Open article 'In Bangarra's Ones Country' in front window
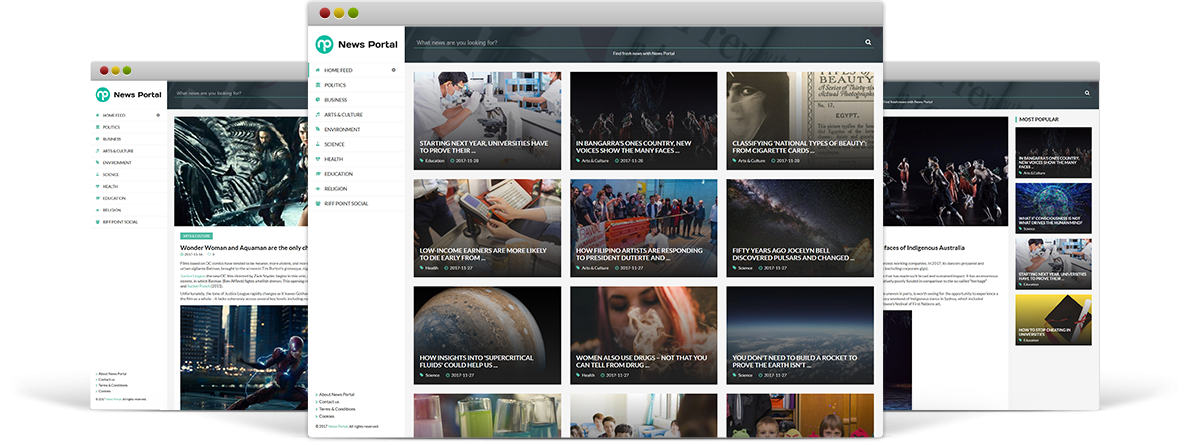This screenshot has height=445, width=1190. 644,121
